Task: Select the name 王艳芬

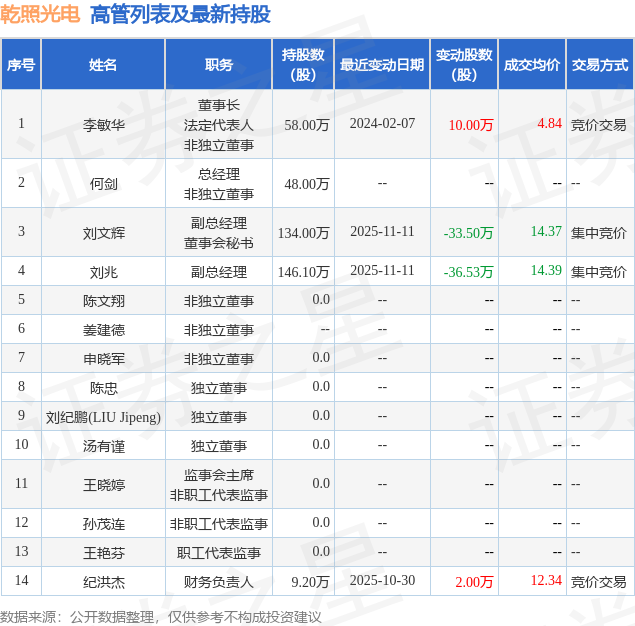Action: [104, 553]
